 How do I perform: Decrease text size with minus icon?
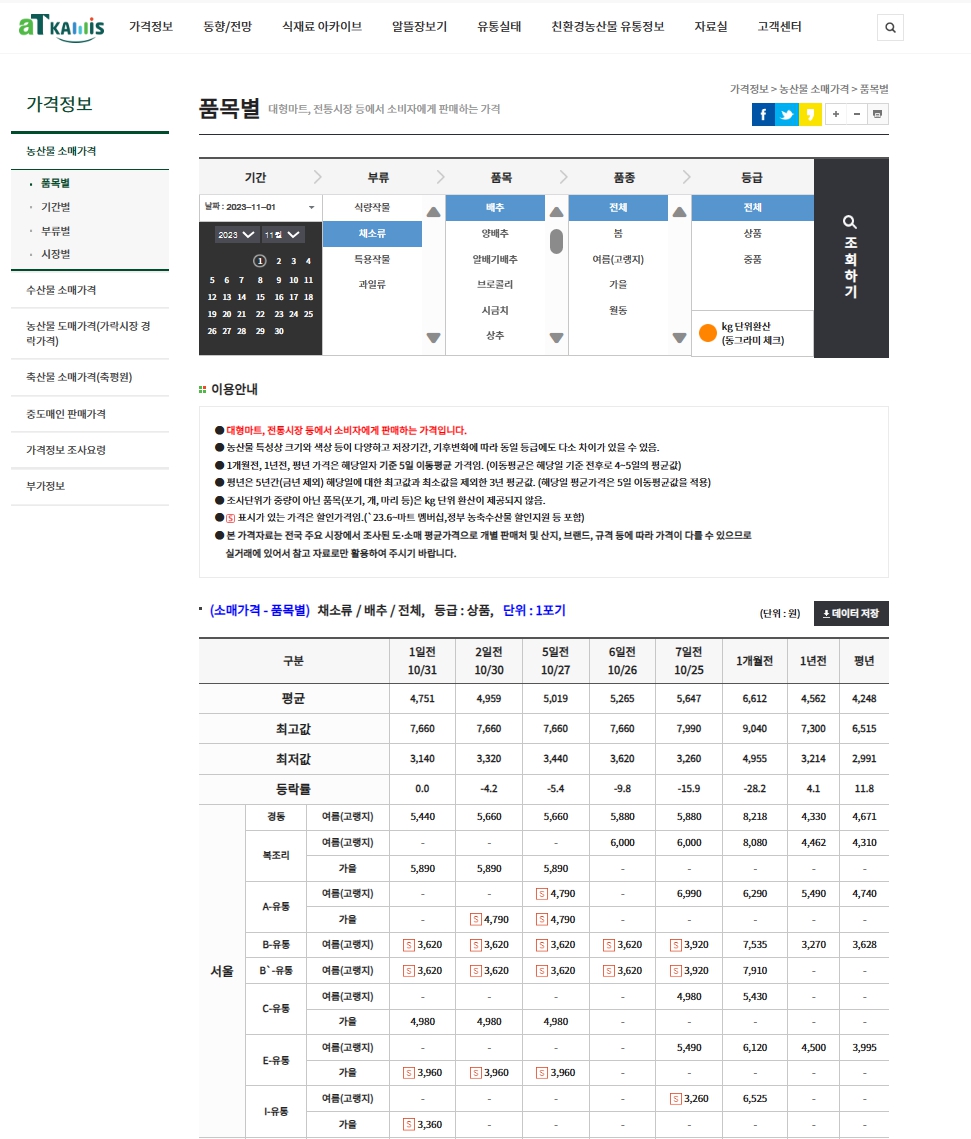pos(857,114)
